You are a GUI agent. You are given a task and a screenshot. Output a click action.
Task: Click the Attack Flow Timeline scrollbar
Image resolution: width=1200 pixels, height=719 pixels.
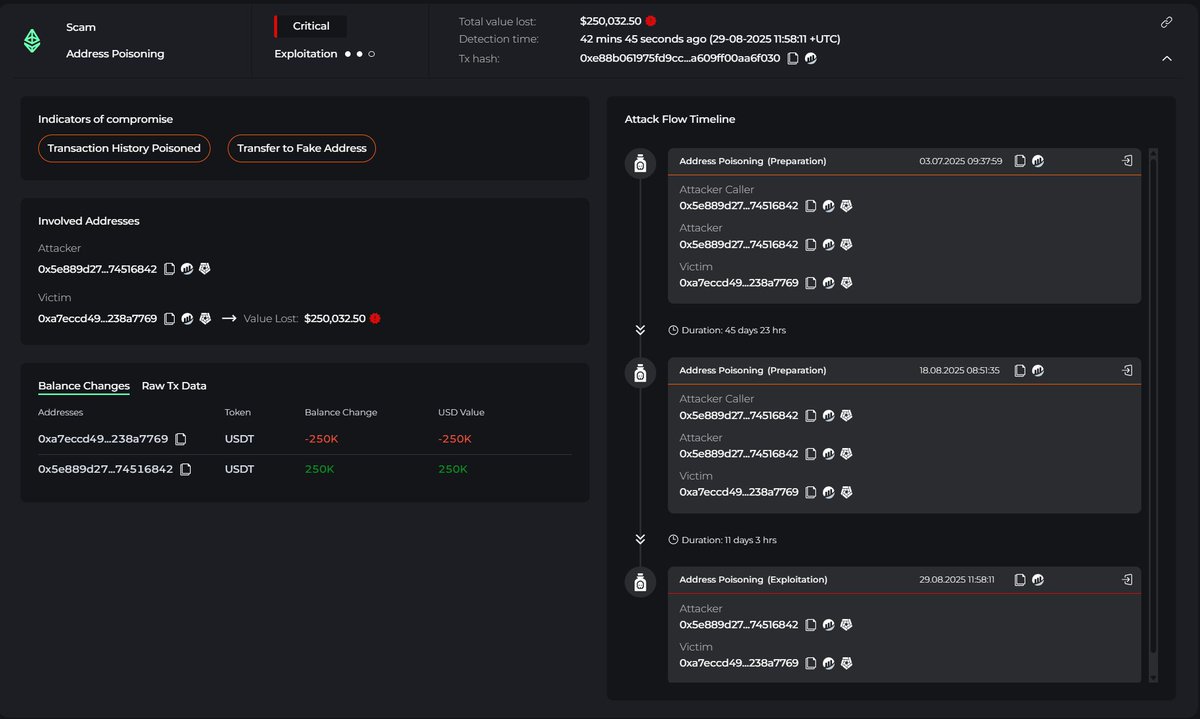[1153, 400]
